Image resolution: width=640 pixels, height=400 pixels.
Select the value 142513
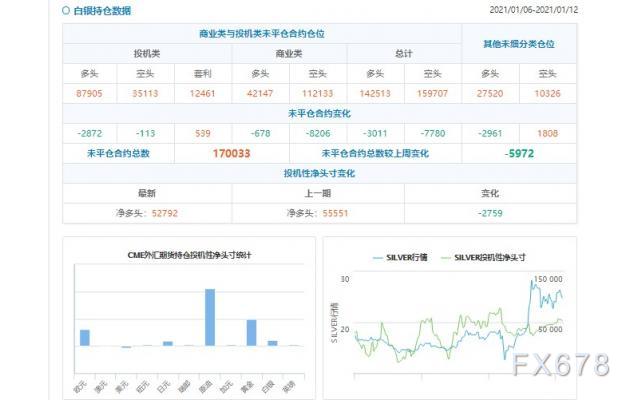coord(375,93)
